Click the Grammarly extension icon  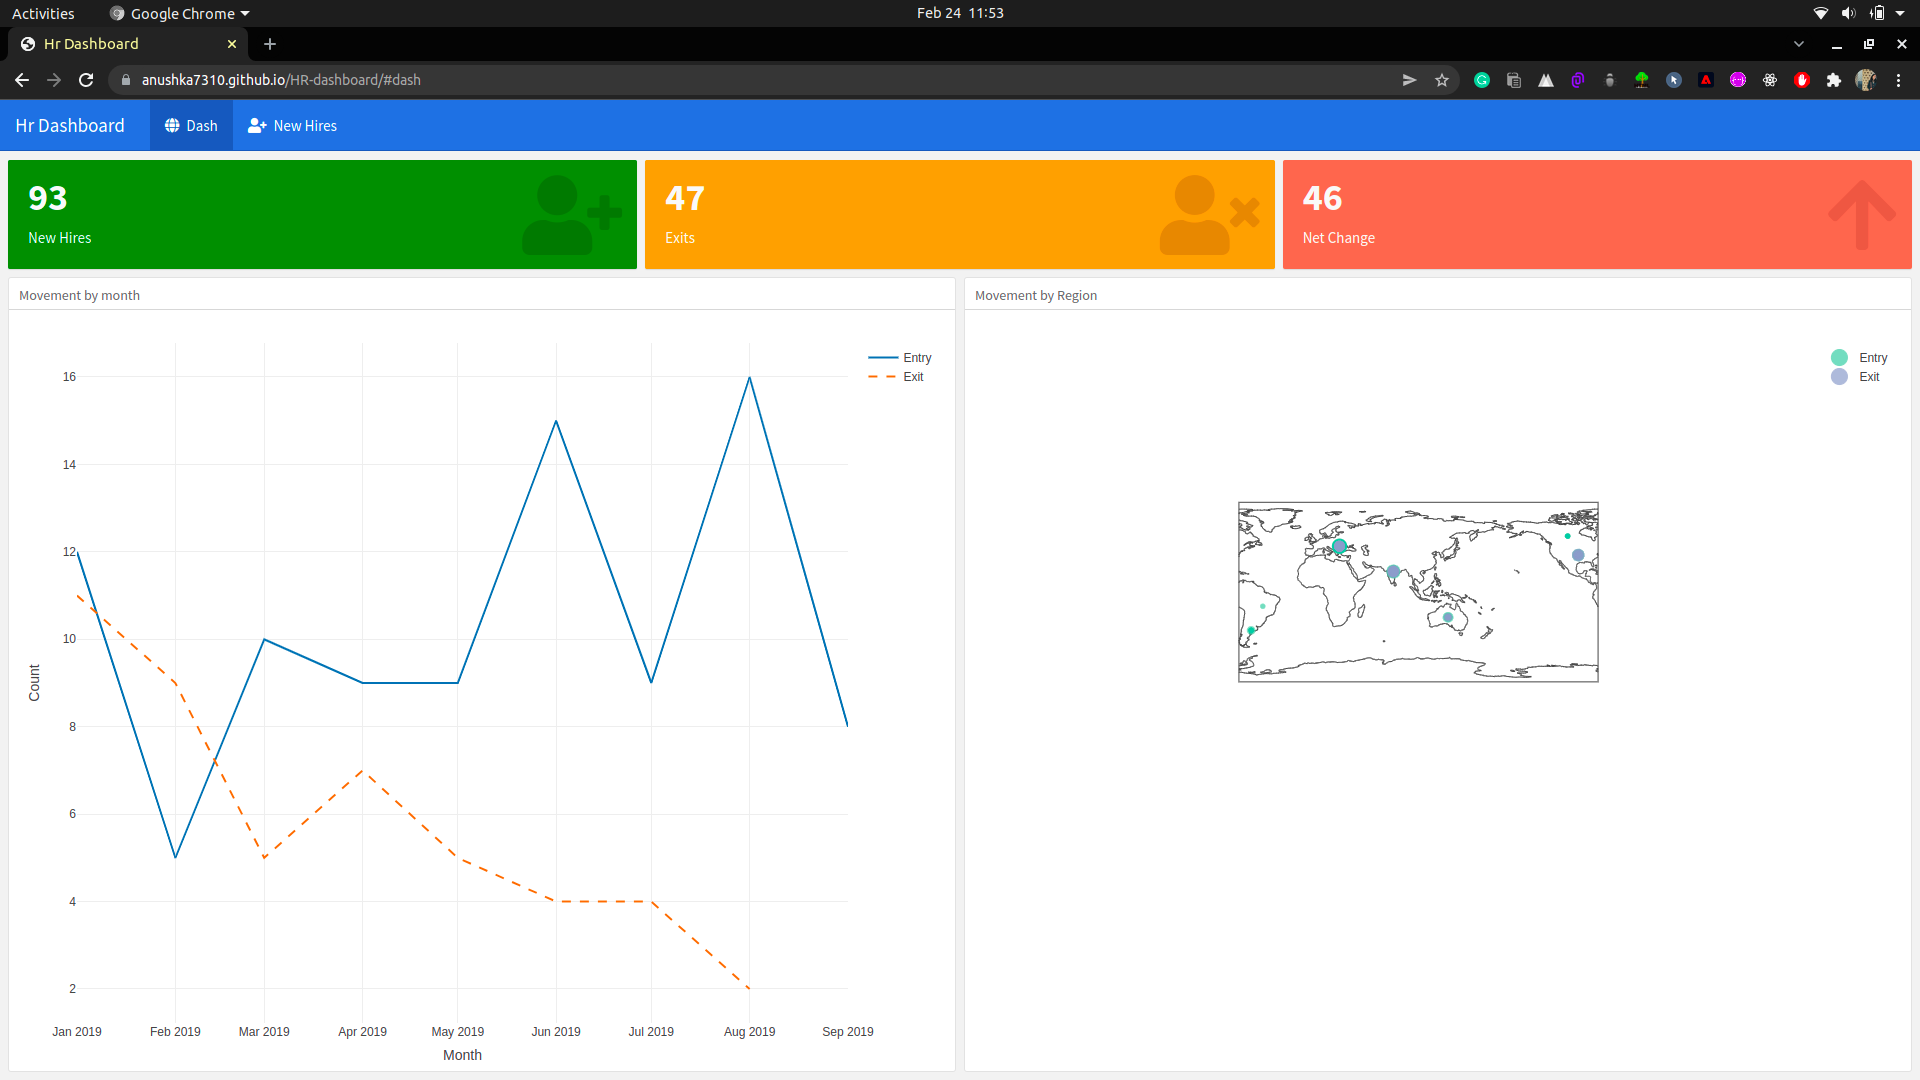1482,80
